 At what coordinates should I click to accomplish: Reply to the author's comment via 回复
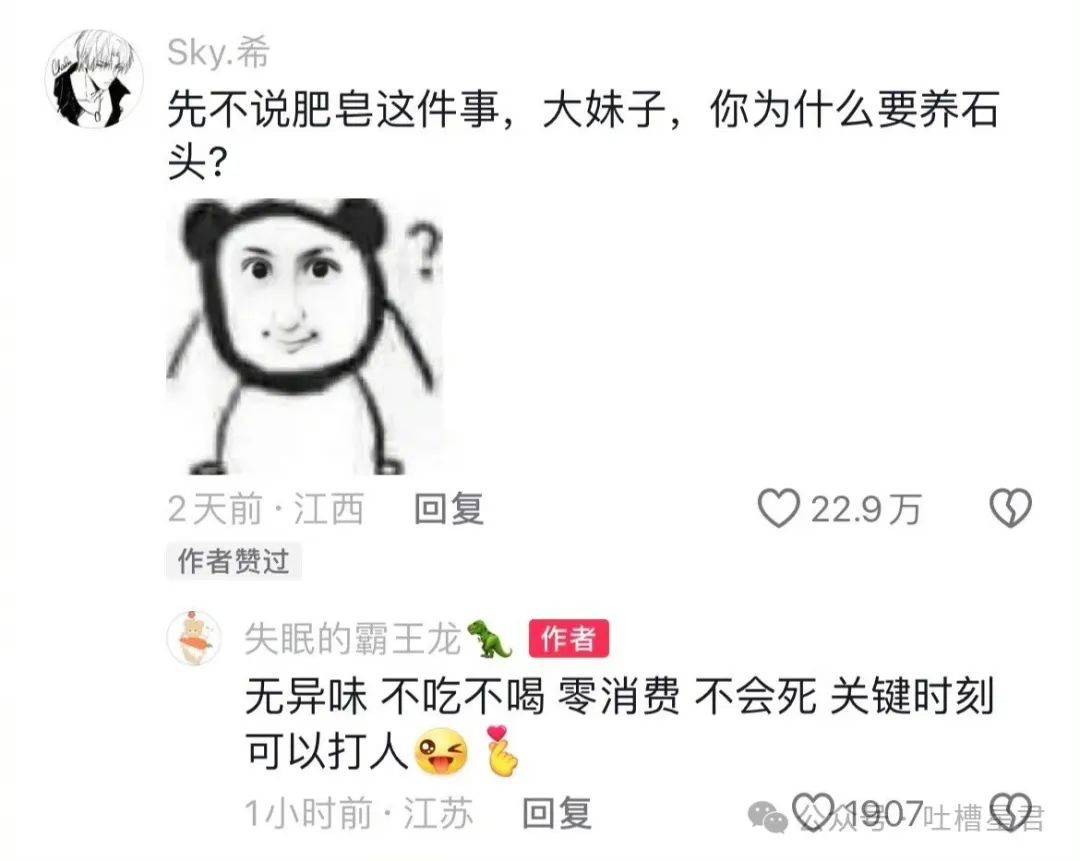click(x=557, y=813)
